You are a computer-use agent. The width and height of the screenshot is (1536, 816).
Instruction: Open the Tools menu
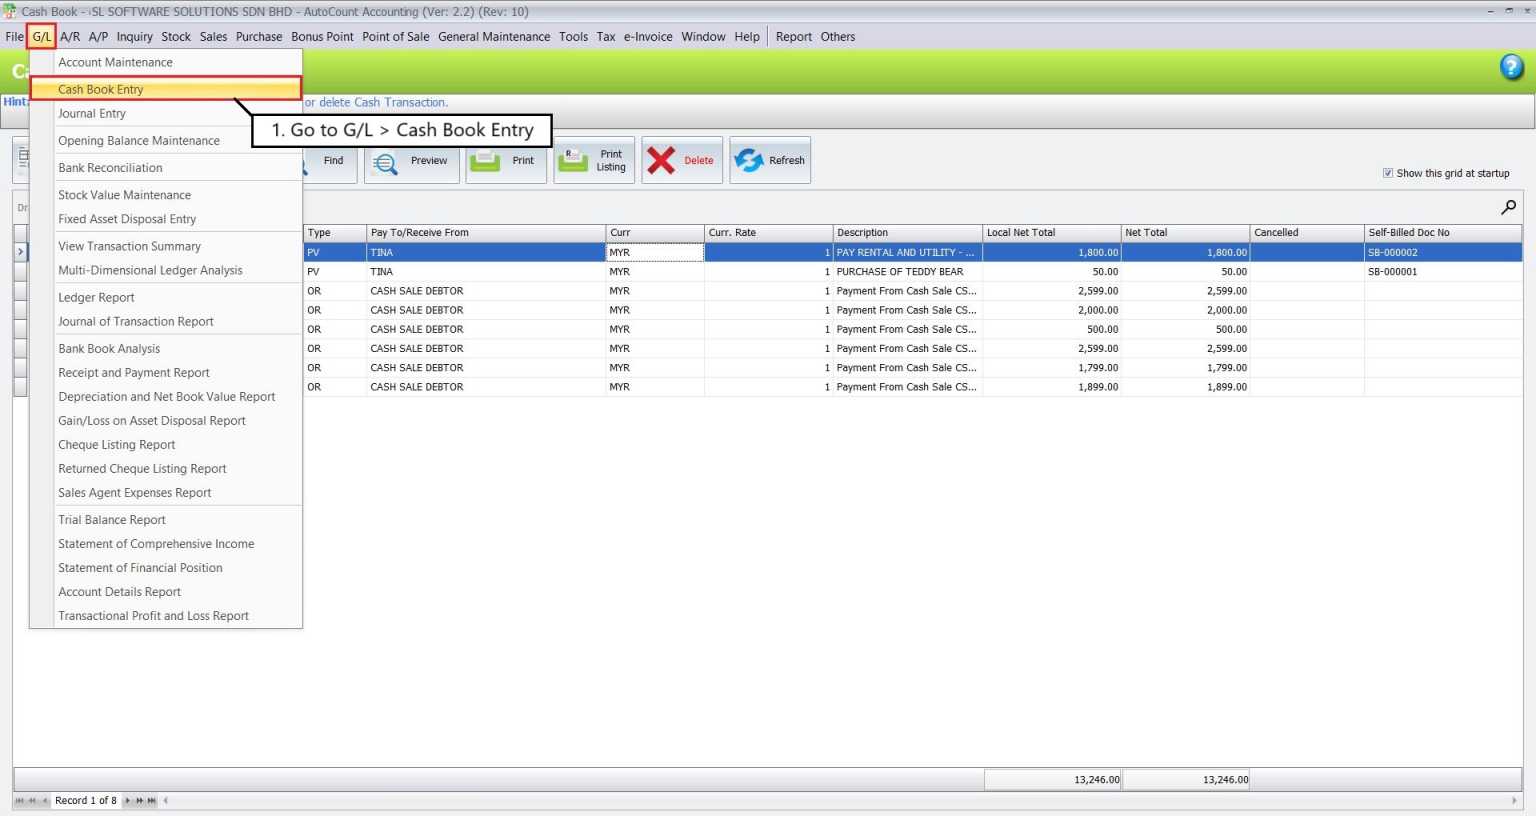[x=573, y=37]
